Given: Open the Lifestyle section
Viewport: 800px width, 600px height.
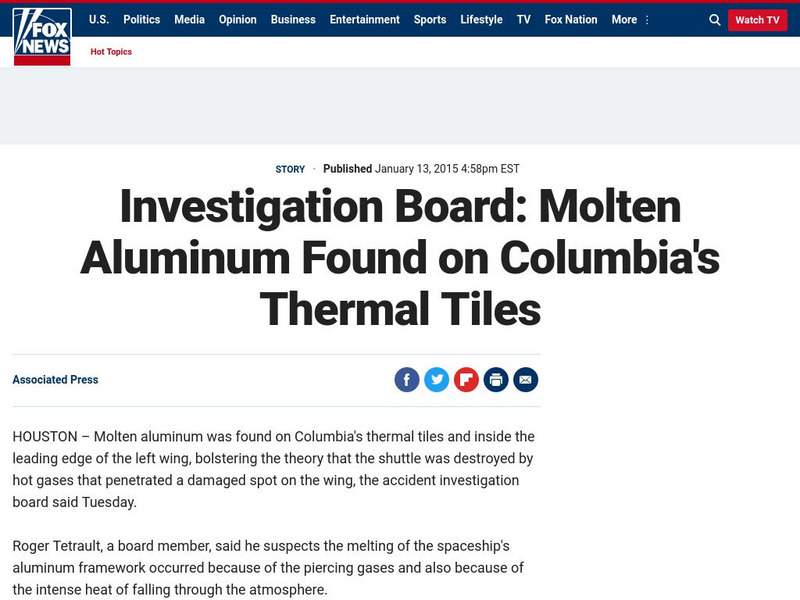Looking at the screenshot, I should [x=482, y=20].
